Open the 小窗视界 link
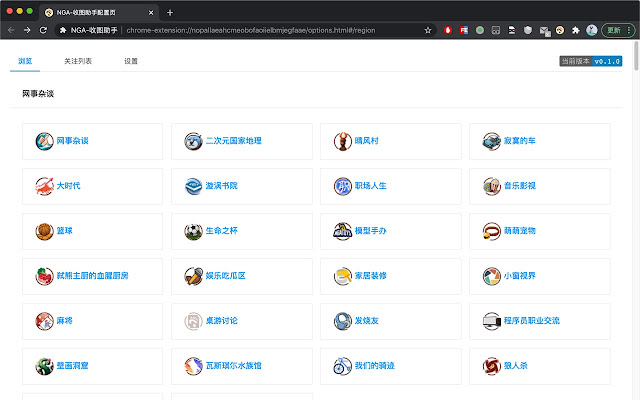Screen dimensions: 640x400 click(519, 276)
